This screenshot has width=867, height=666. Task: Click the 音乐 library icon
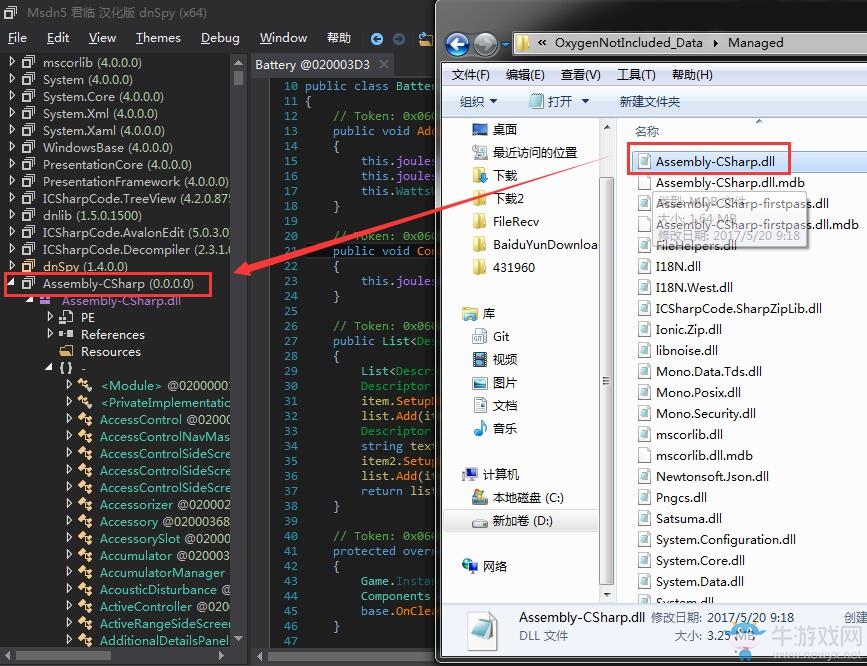pyautogui.click(x=479, y=429)
